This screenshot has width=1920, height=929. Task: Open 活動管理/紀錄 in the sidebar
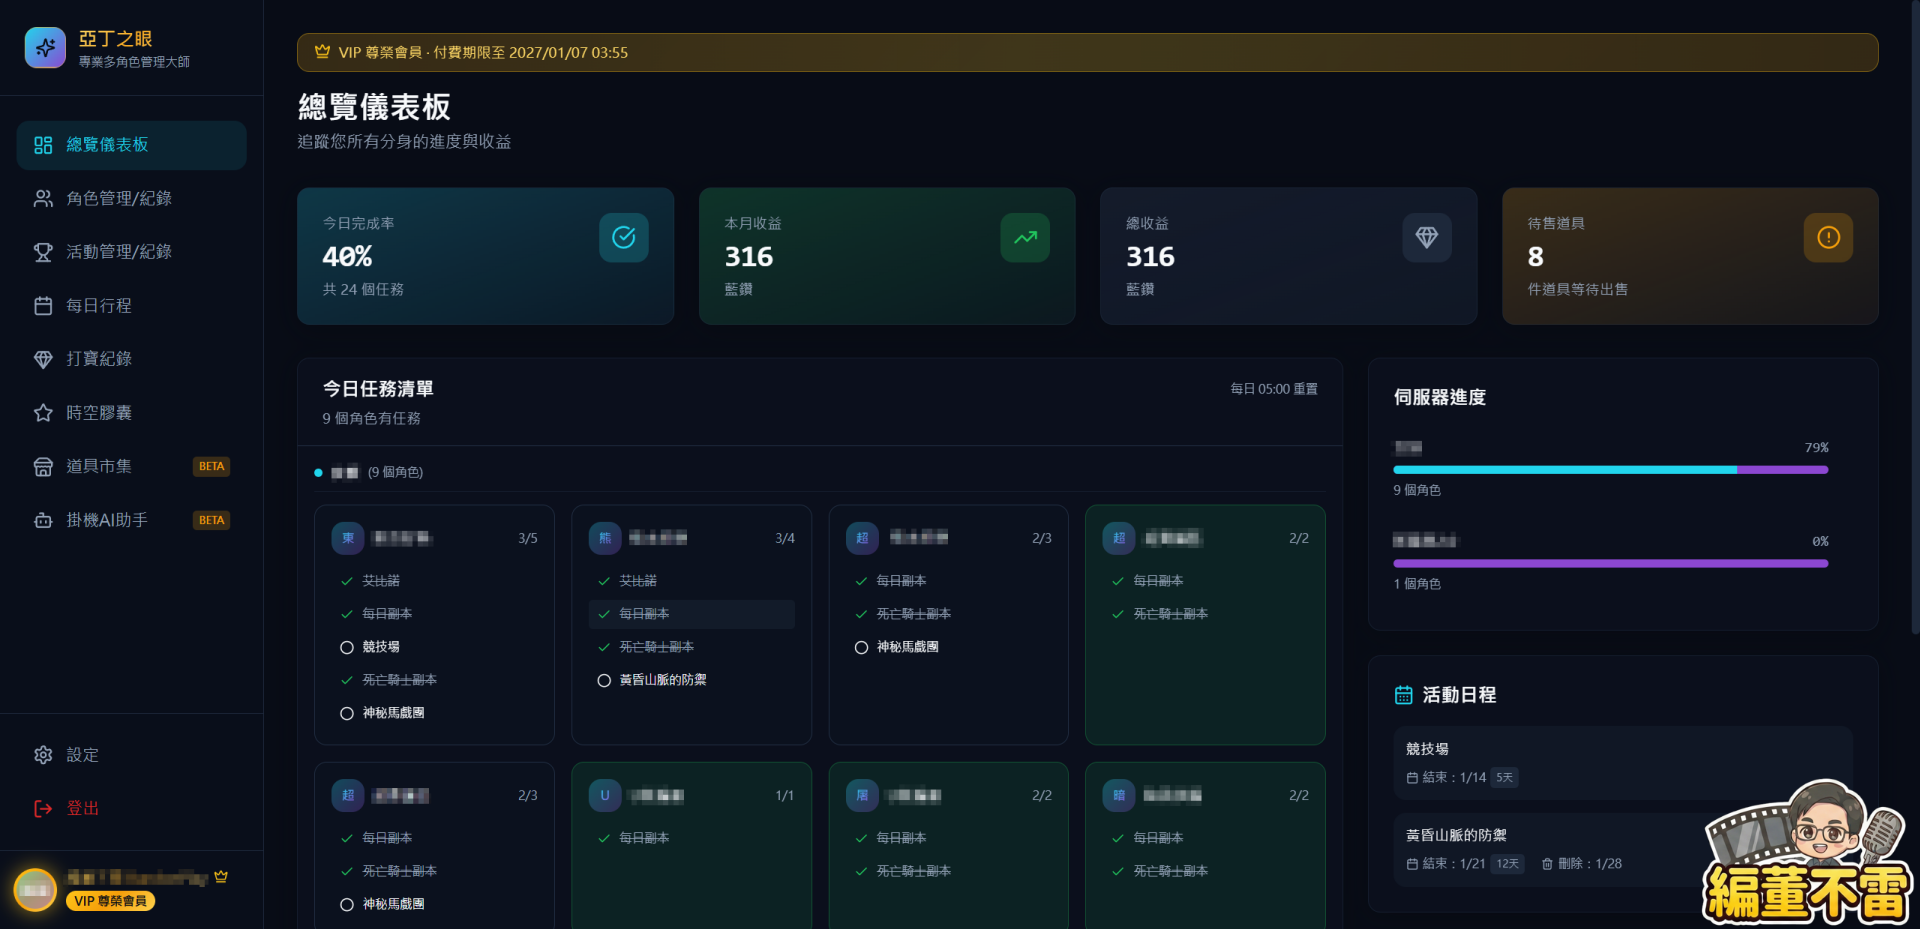132,252
